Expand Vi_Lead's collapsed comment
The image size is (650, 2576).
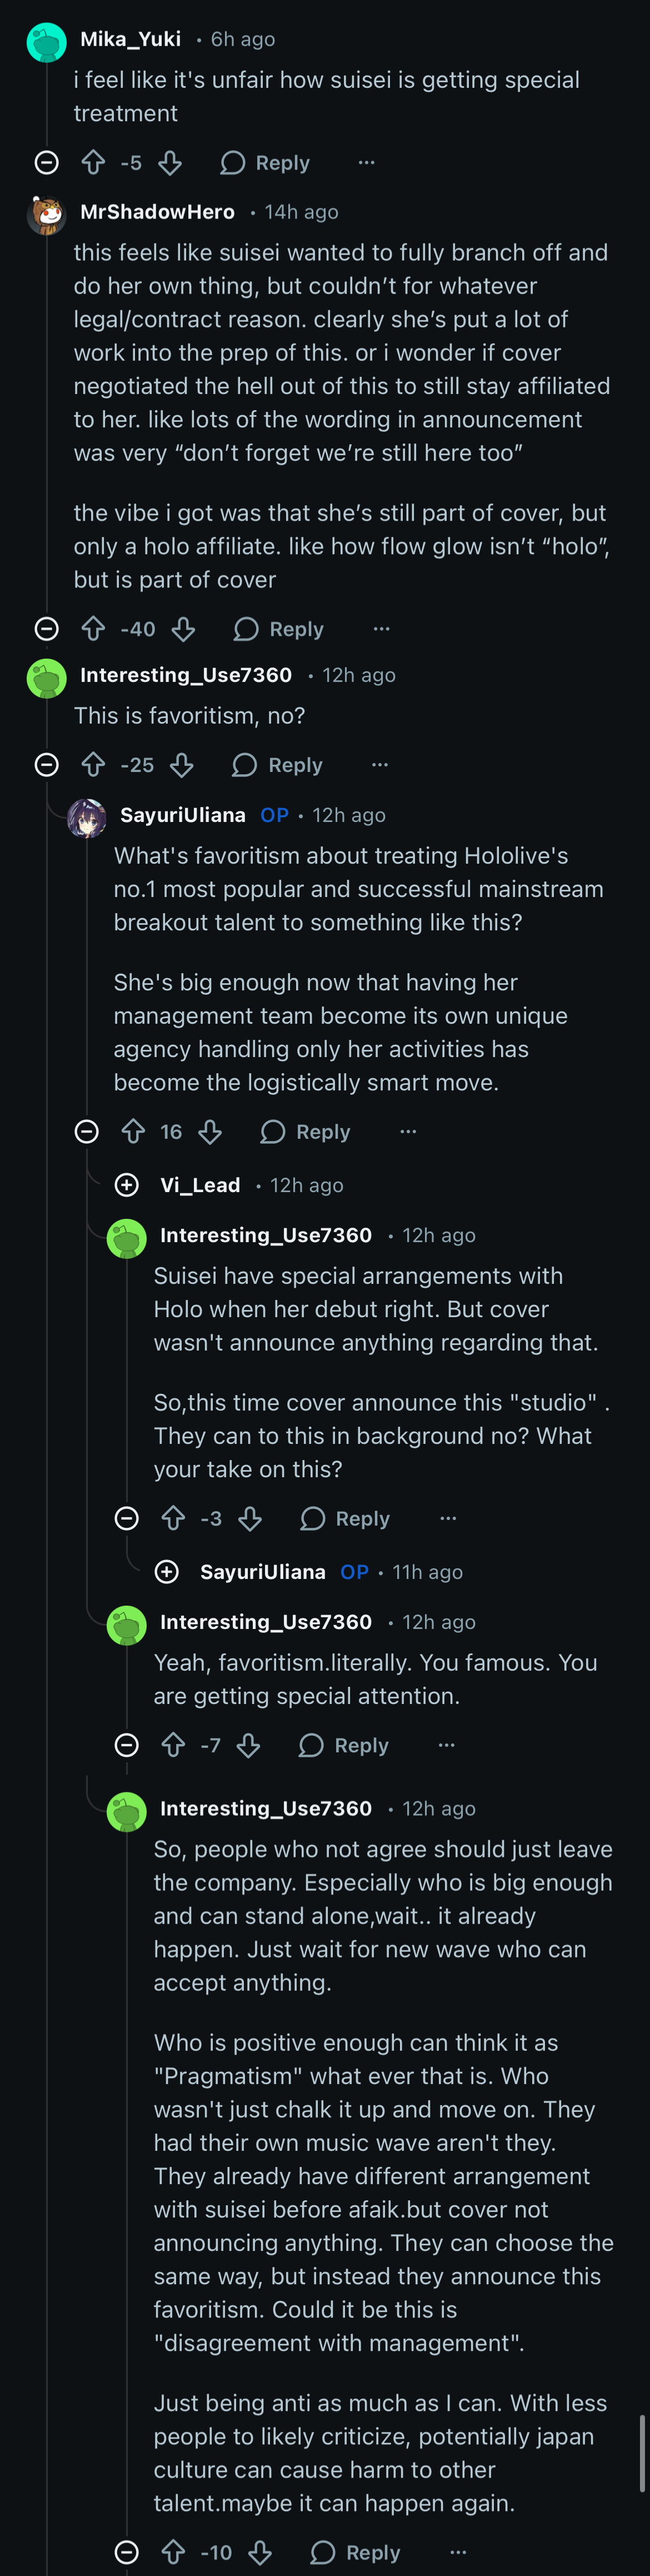click(x=127, y=1185)
